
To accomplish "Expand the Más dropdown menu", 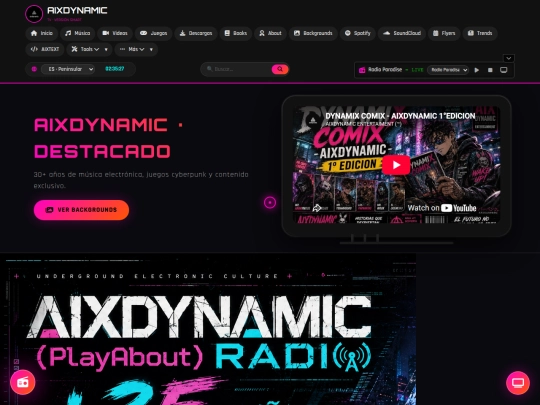I will pyautogui.click(x=136, y=49).
